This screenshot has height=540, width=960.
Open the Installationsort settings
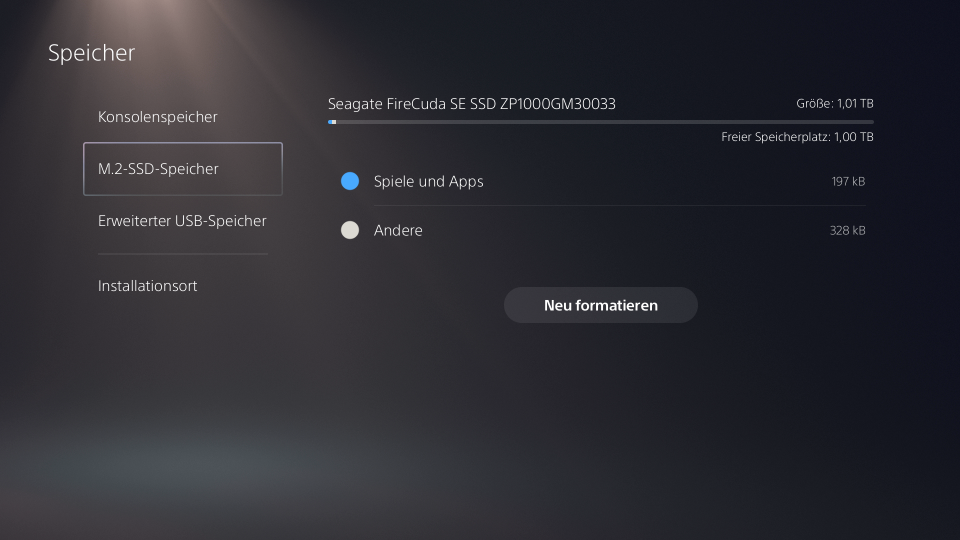pos(147,286)
